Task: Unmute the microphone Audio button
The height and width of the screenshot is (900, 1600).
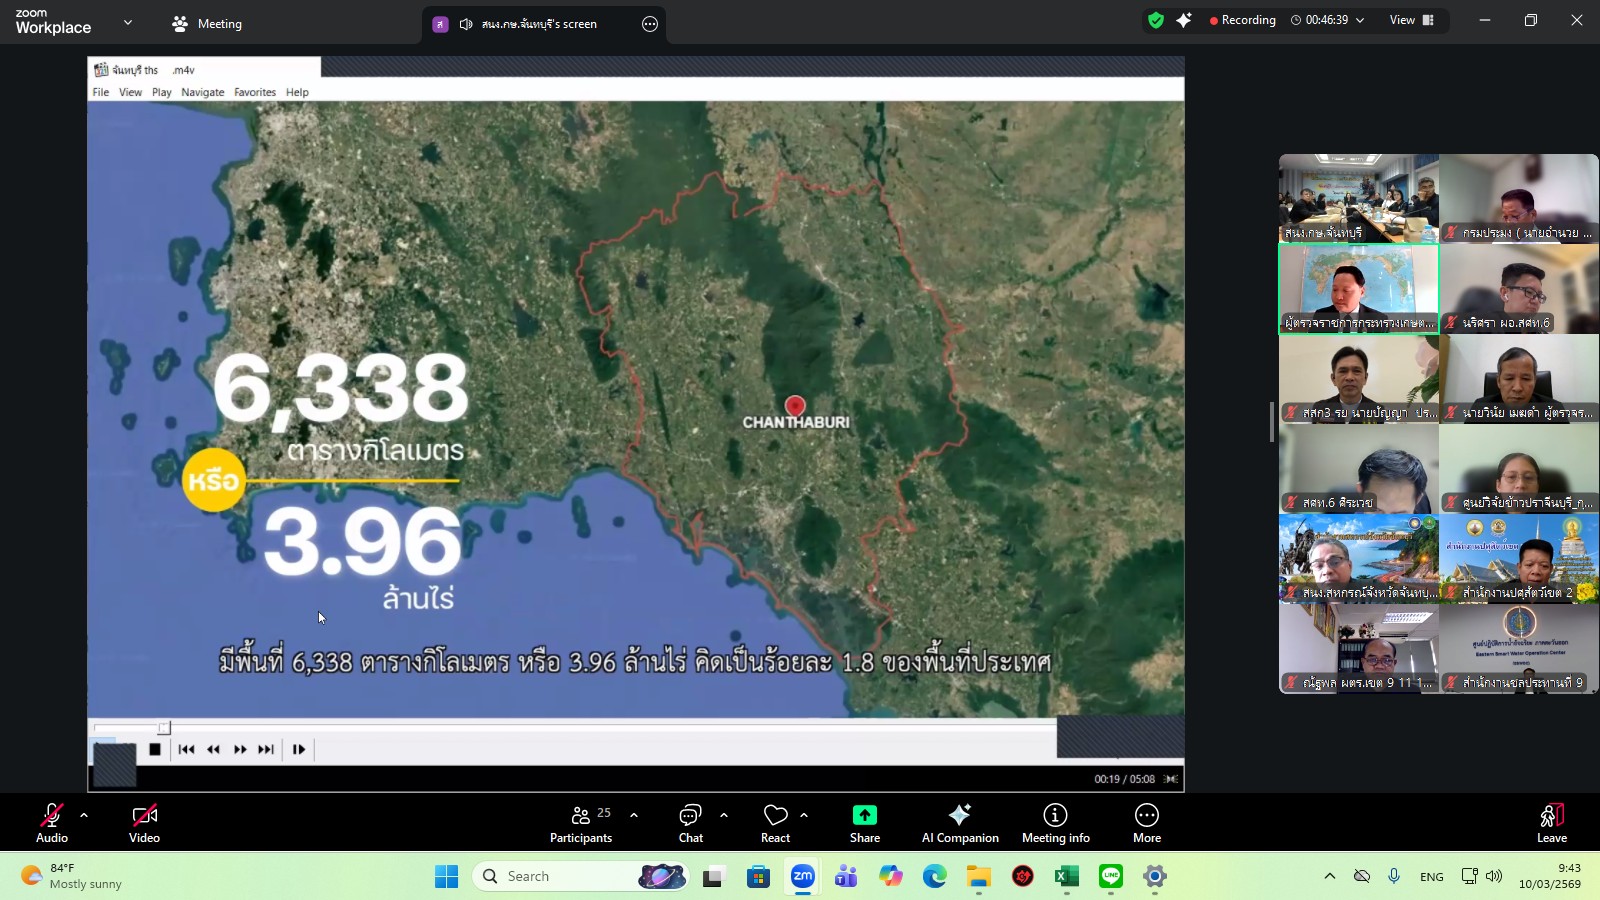Action: [52, 823]
